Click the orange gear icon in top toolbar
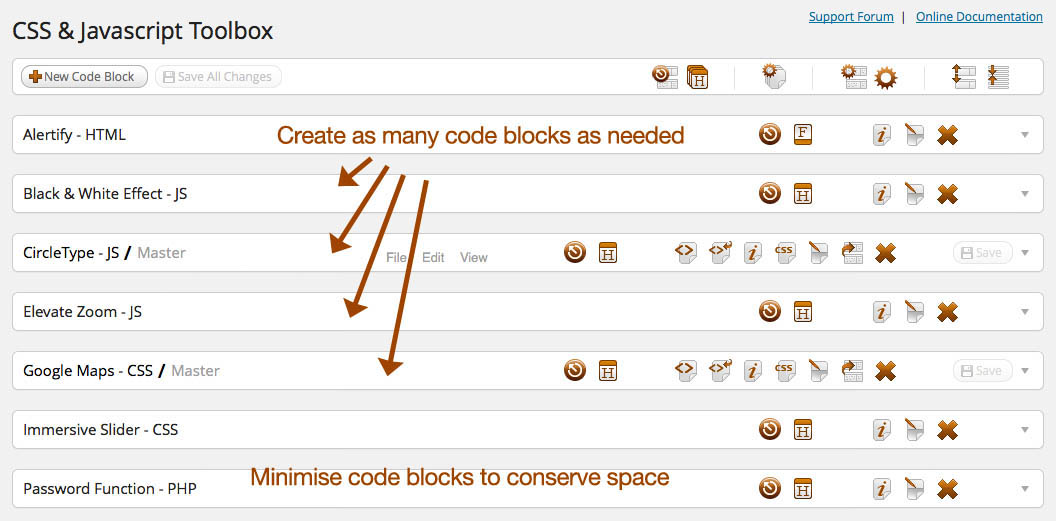1056x521 pixels. (885, 78)
